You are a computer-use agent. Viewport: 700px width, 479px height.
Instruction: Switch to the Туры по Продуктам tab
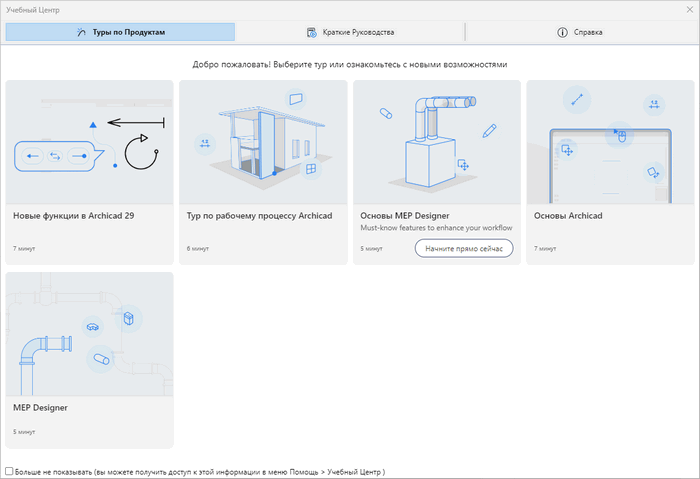point(120,32)
